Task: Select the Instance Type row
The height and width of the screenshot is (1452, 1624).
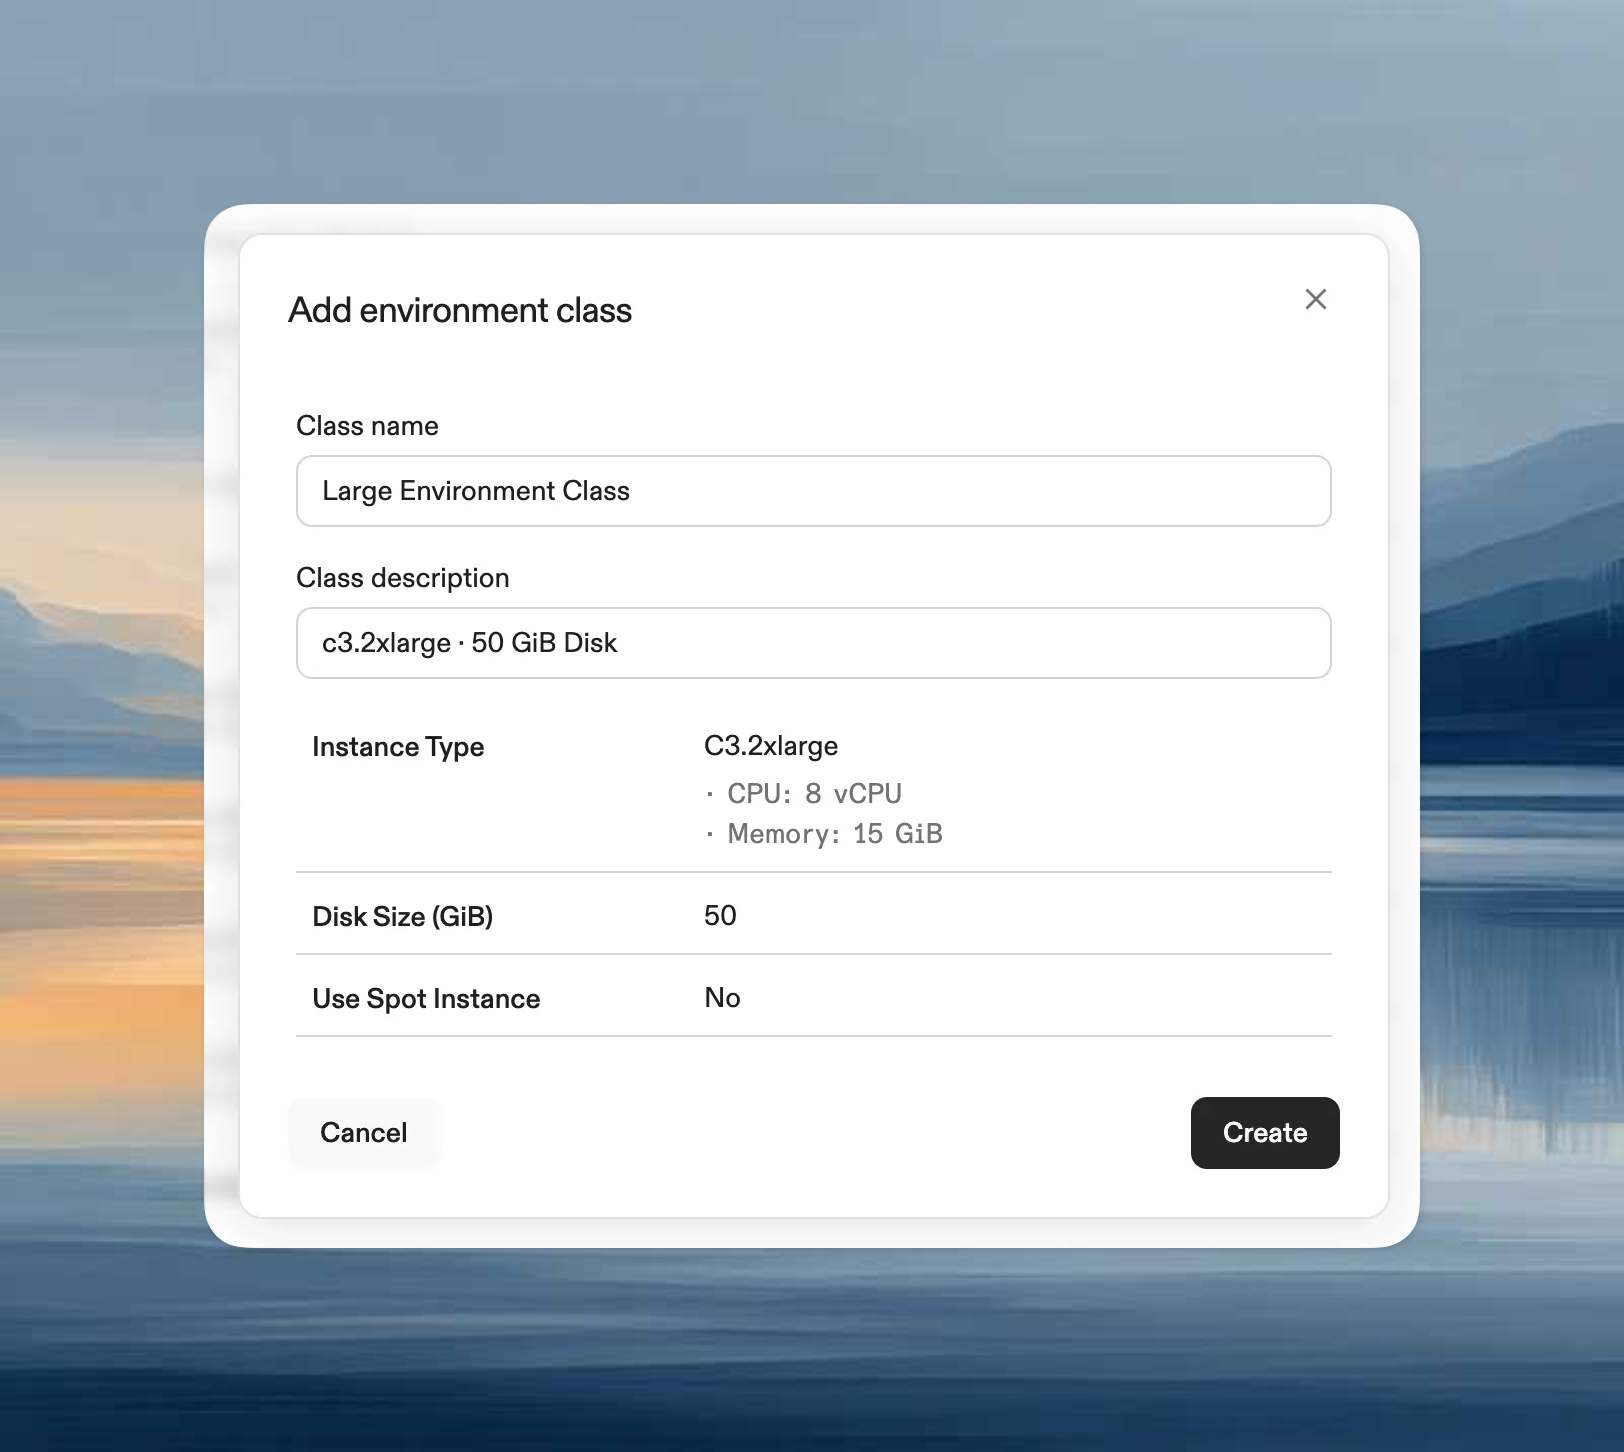Action: 398,746
